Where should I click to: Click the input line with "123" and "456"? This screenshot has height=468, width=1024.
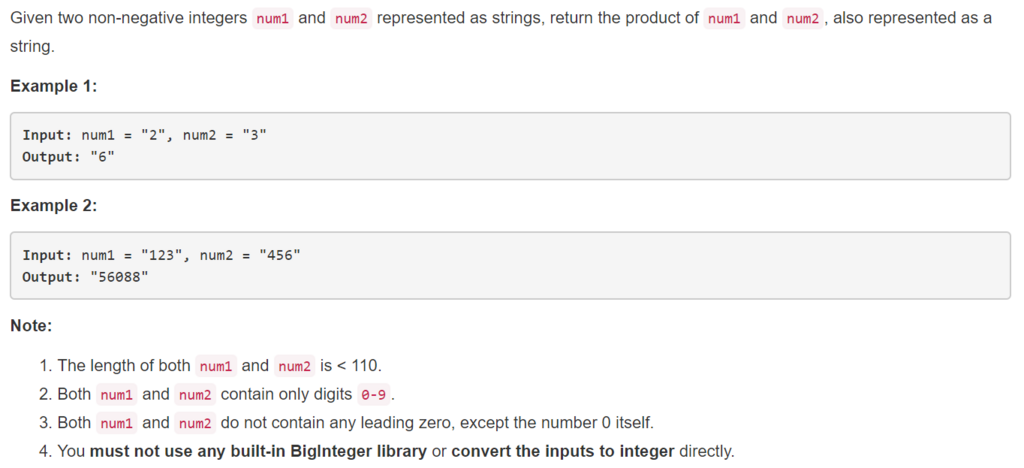tap(161, 255)
